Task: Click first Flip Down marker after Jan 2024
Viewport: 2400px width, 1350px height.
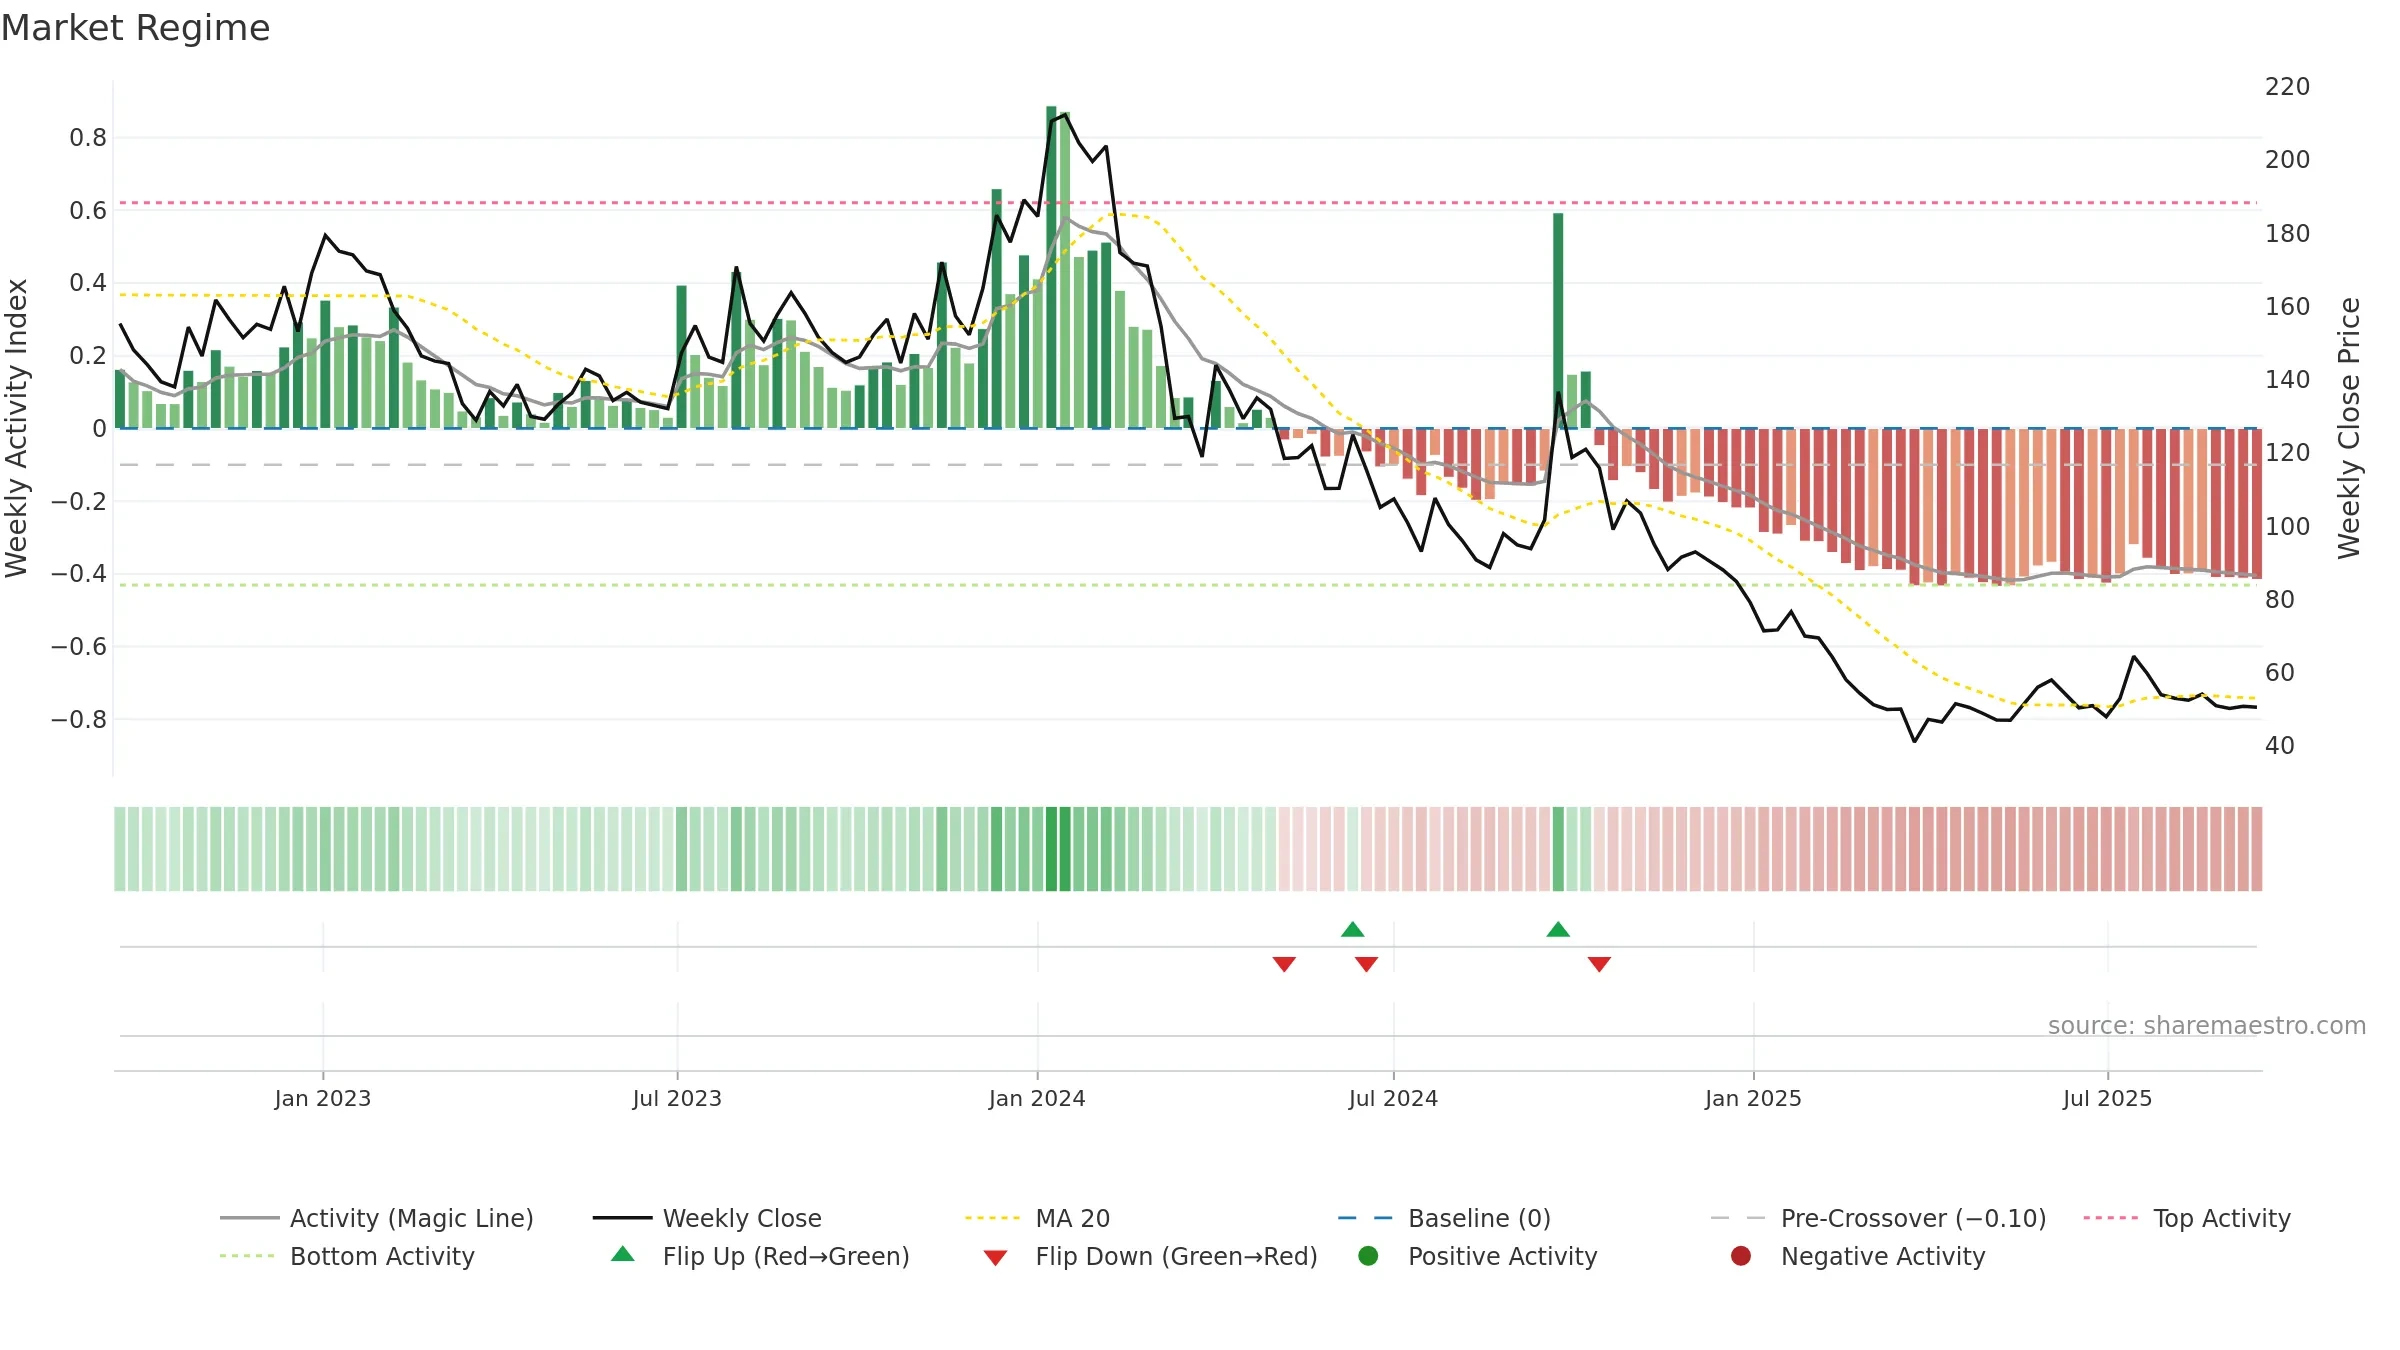Action: click(x=1284, y=964)
